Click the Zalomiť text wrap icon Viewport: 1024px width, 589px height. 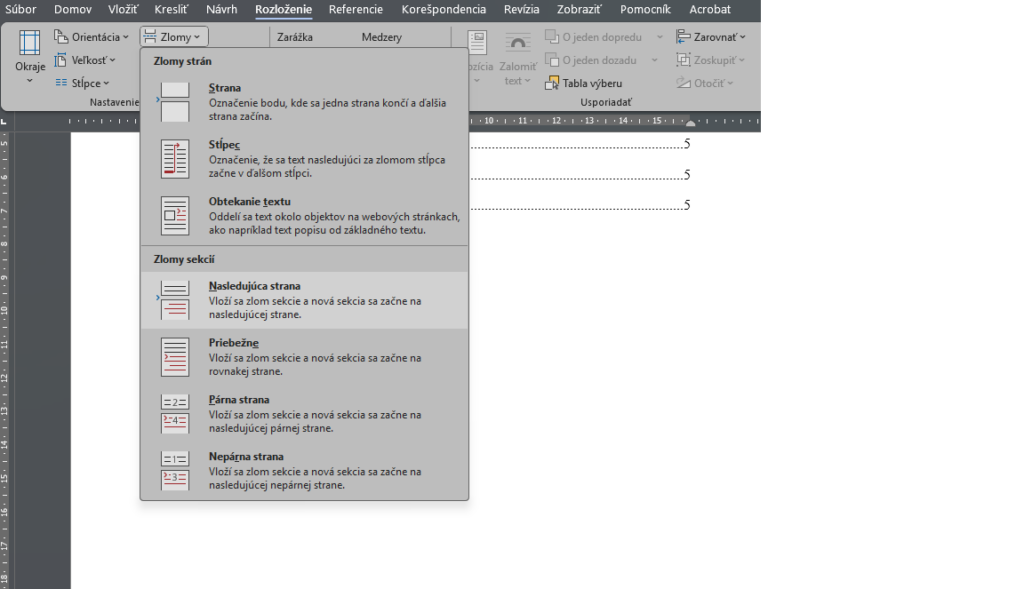pyautogui.click(x=517, y=42)
